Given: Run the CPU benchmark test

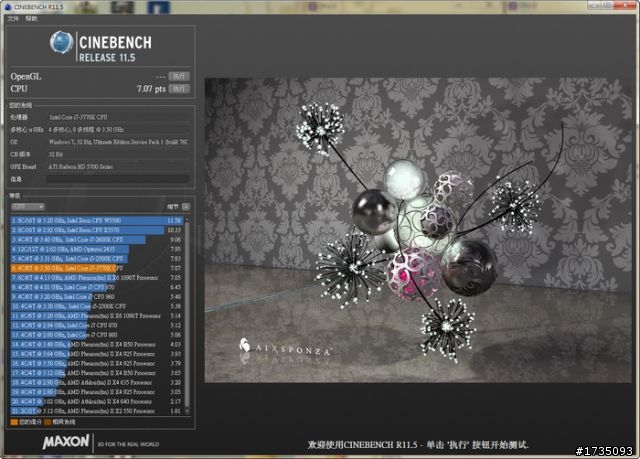Looking at the screenshot, I should click(179, 89).
